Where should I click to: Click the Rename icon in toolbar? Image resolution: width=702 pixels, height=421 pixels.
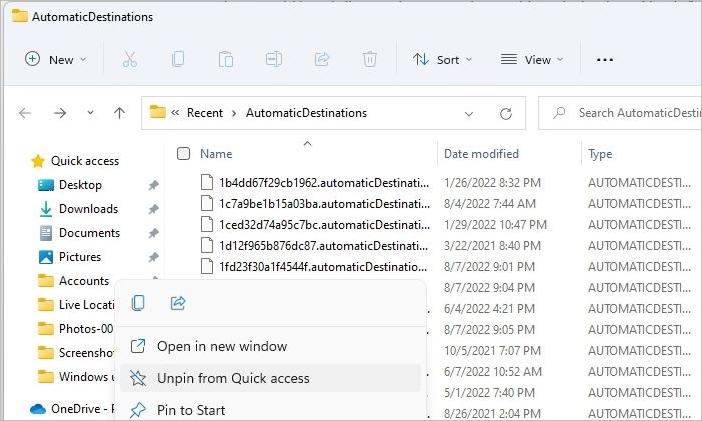tap(274, 59)
